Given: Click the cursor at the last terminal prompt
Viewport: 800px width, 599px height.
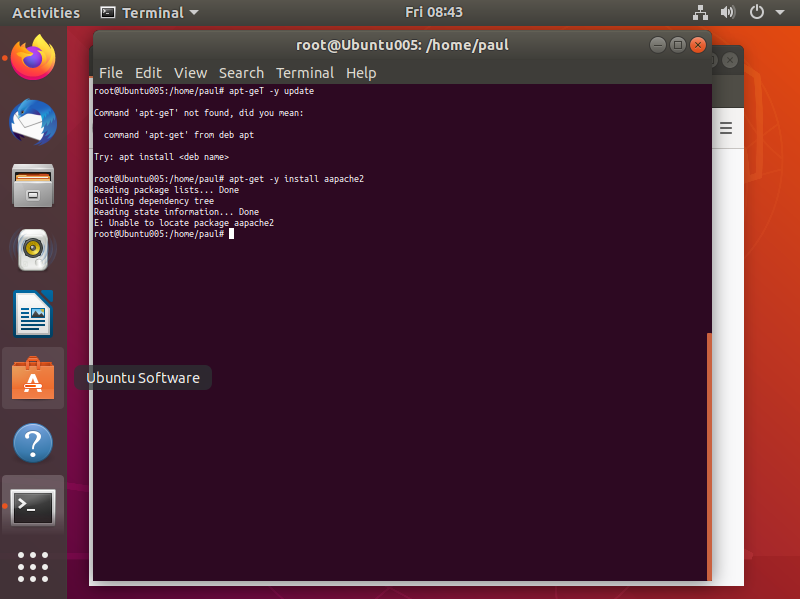Looking at the screenshot, I should pos(231,234).
